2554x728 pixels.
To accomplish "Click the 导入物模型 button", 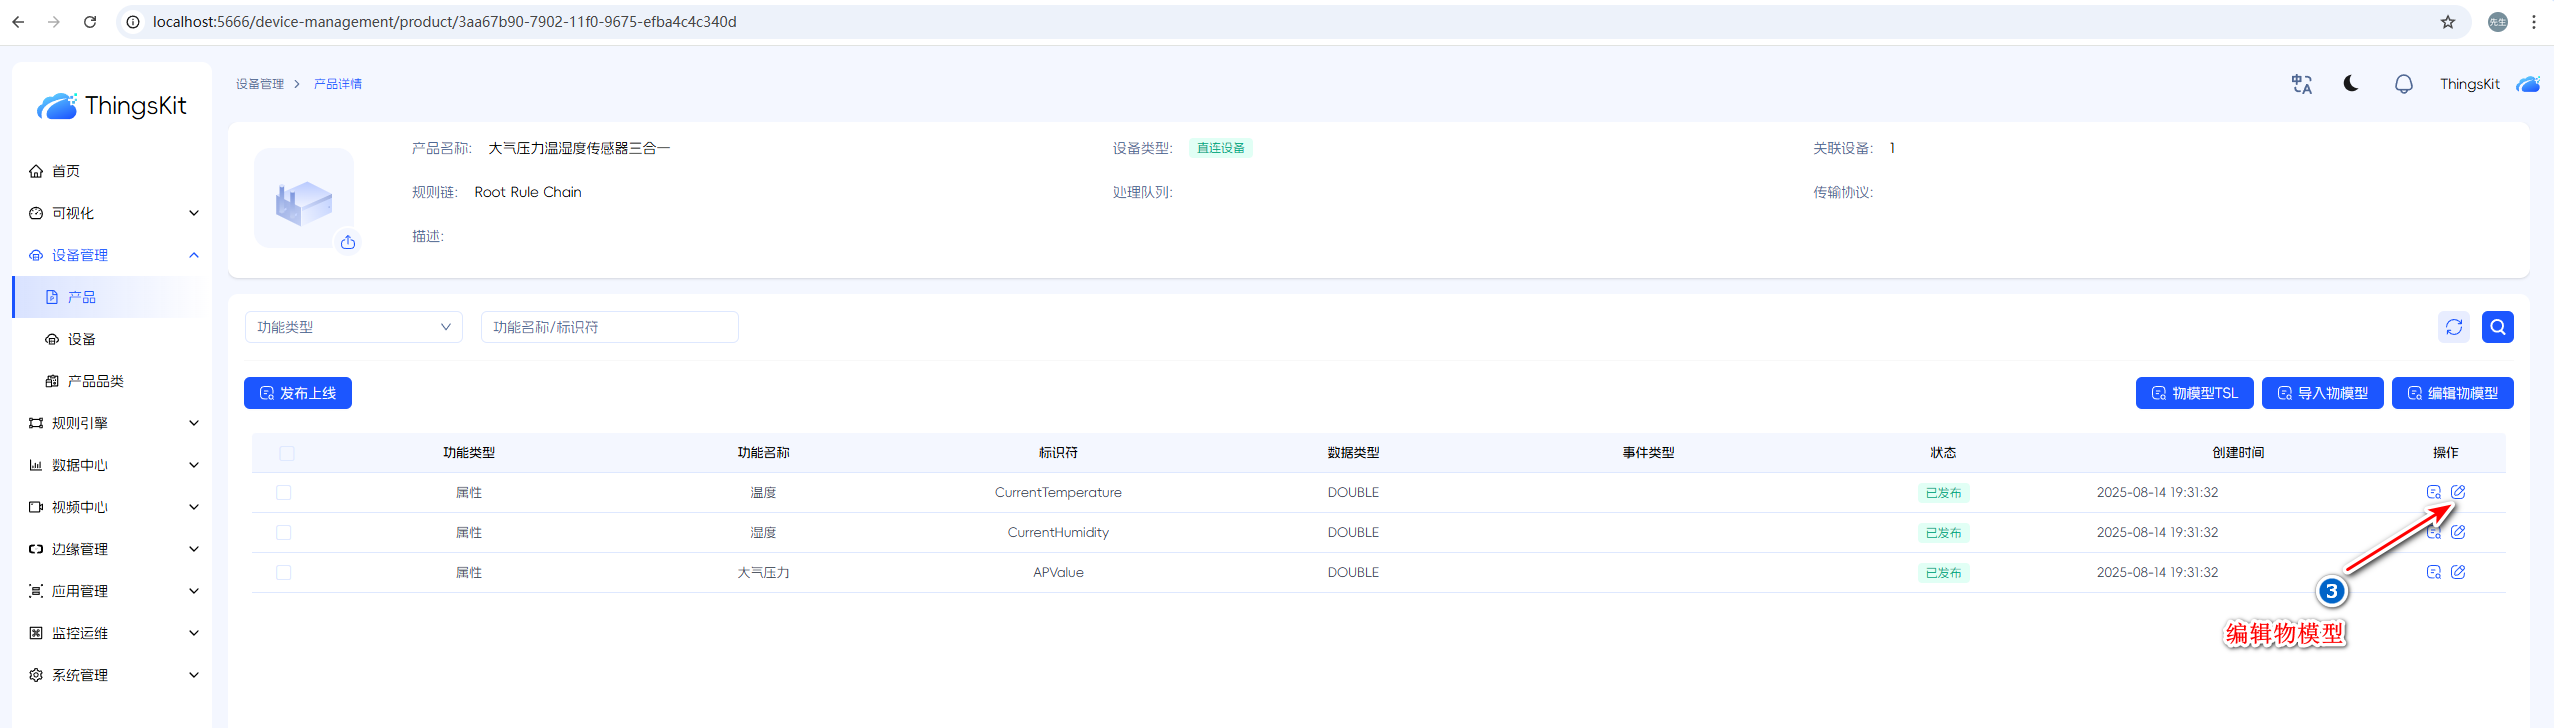I will point(2322,393).
